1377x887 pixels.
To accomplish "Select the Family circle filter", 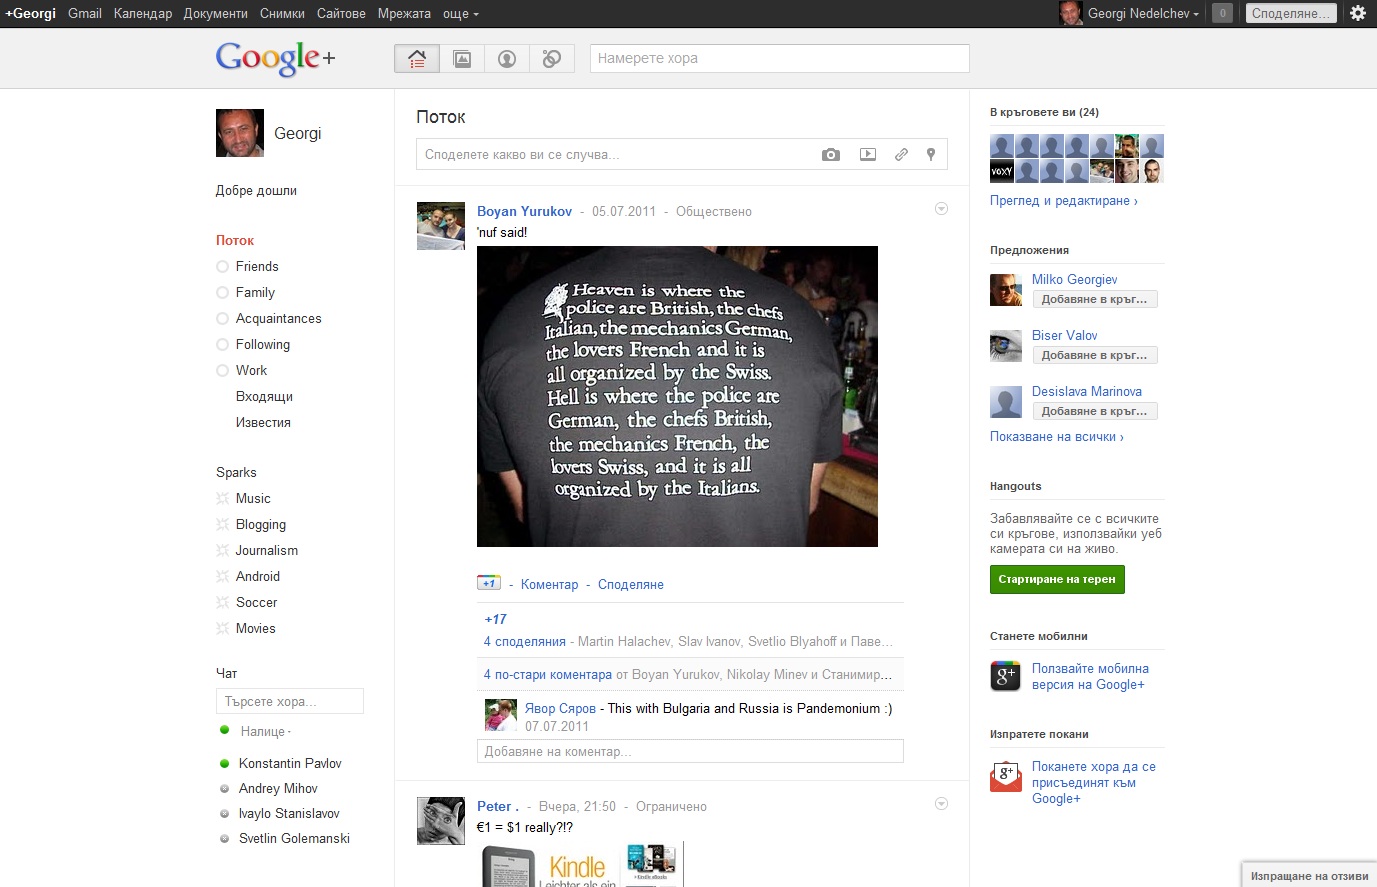I will 255,292.
